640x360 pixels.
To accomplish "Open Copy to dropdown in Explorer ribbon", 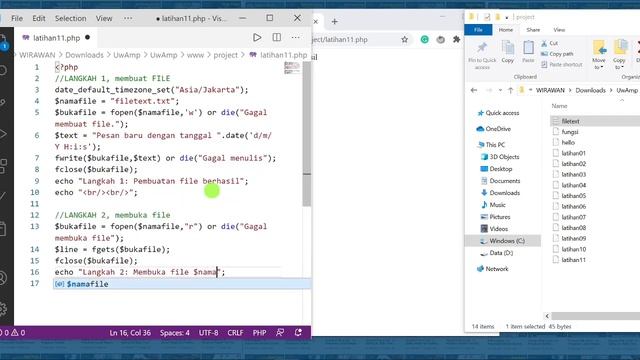I will click(619, 55).
